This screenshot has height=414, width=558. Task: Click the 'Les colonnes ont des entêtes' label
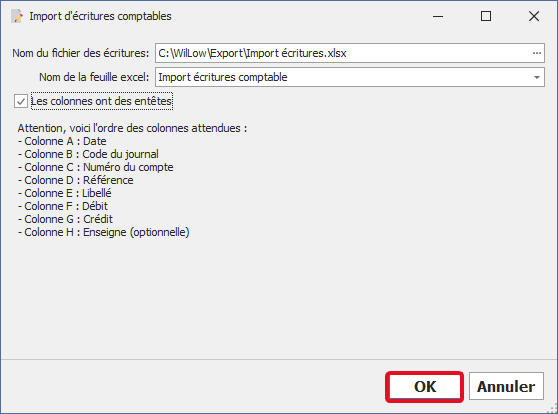[x=102, y=101]
